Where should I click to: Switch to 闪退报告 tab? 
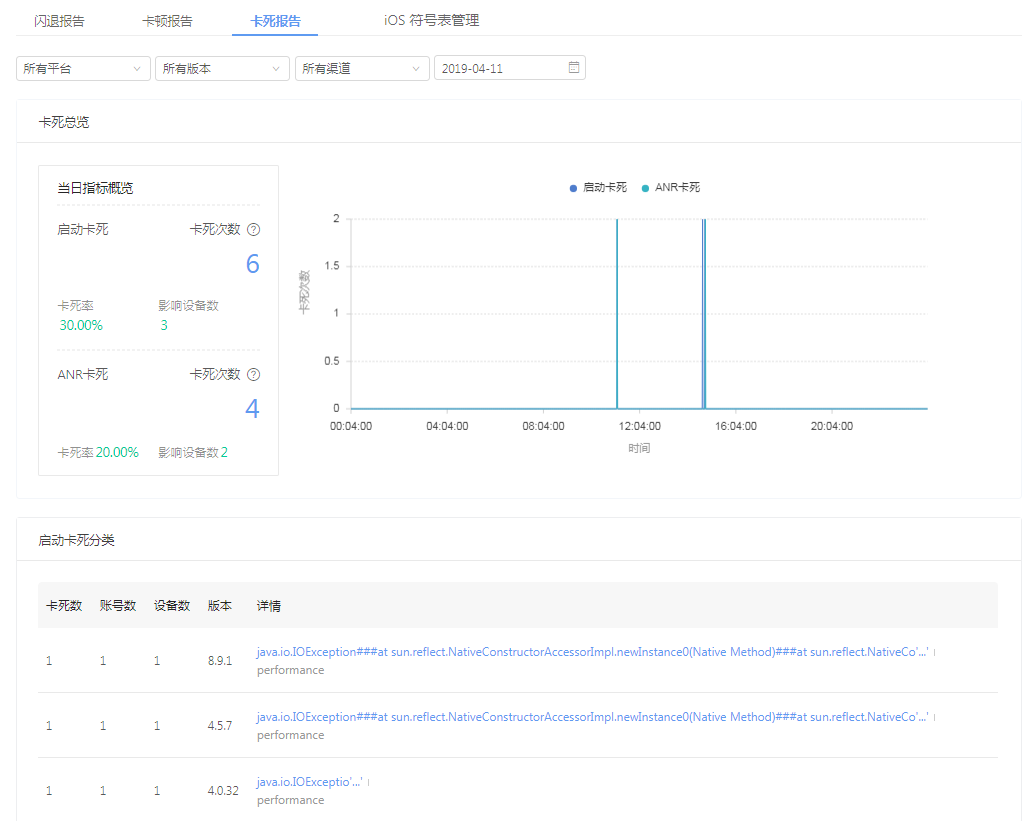(x=60, y=21)
